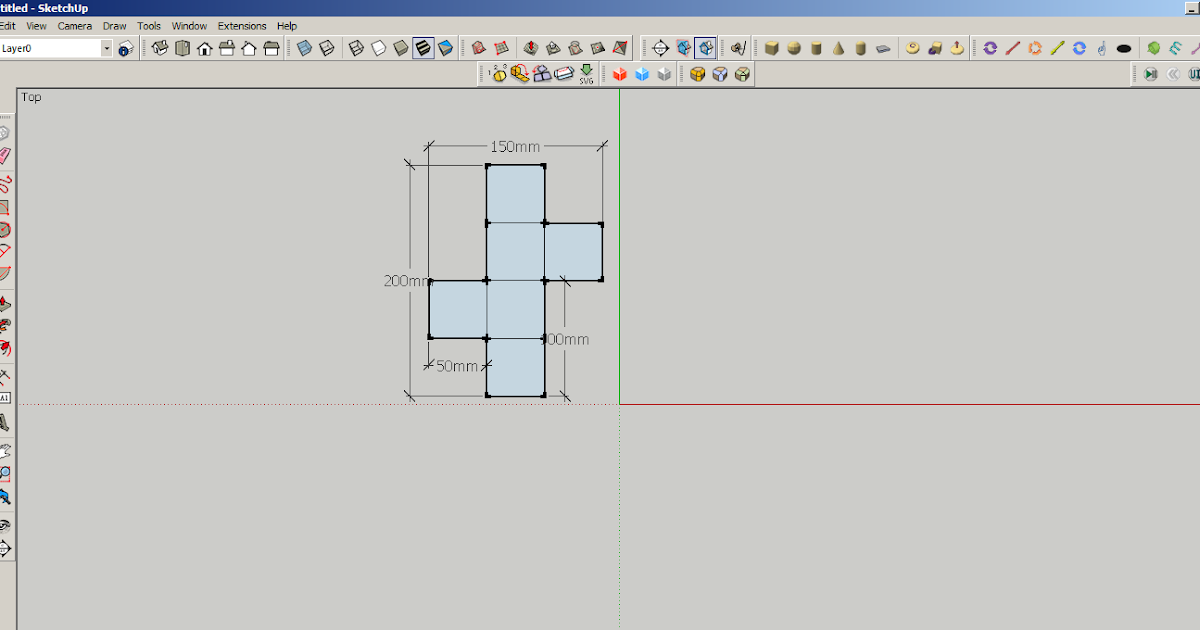Screen dimensions: 1200x630
Task: Switch to Right view icon
Action: coord(226,48)
